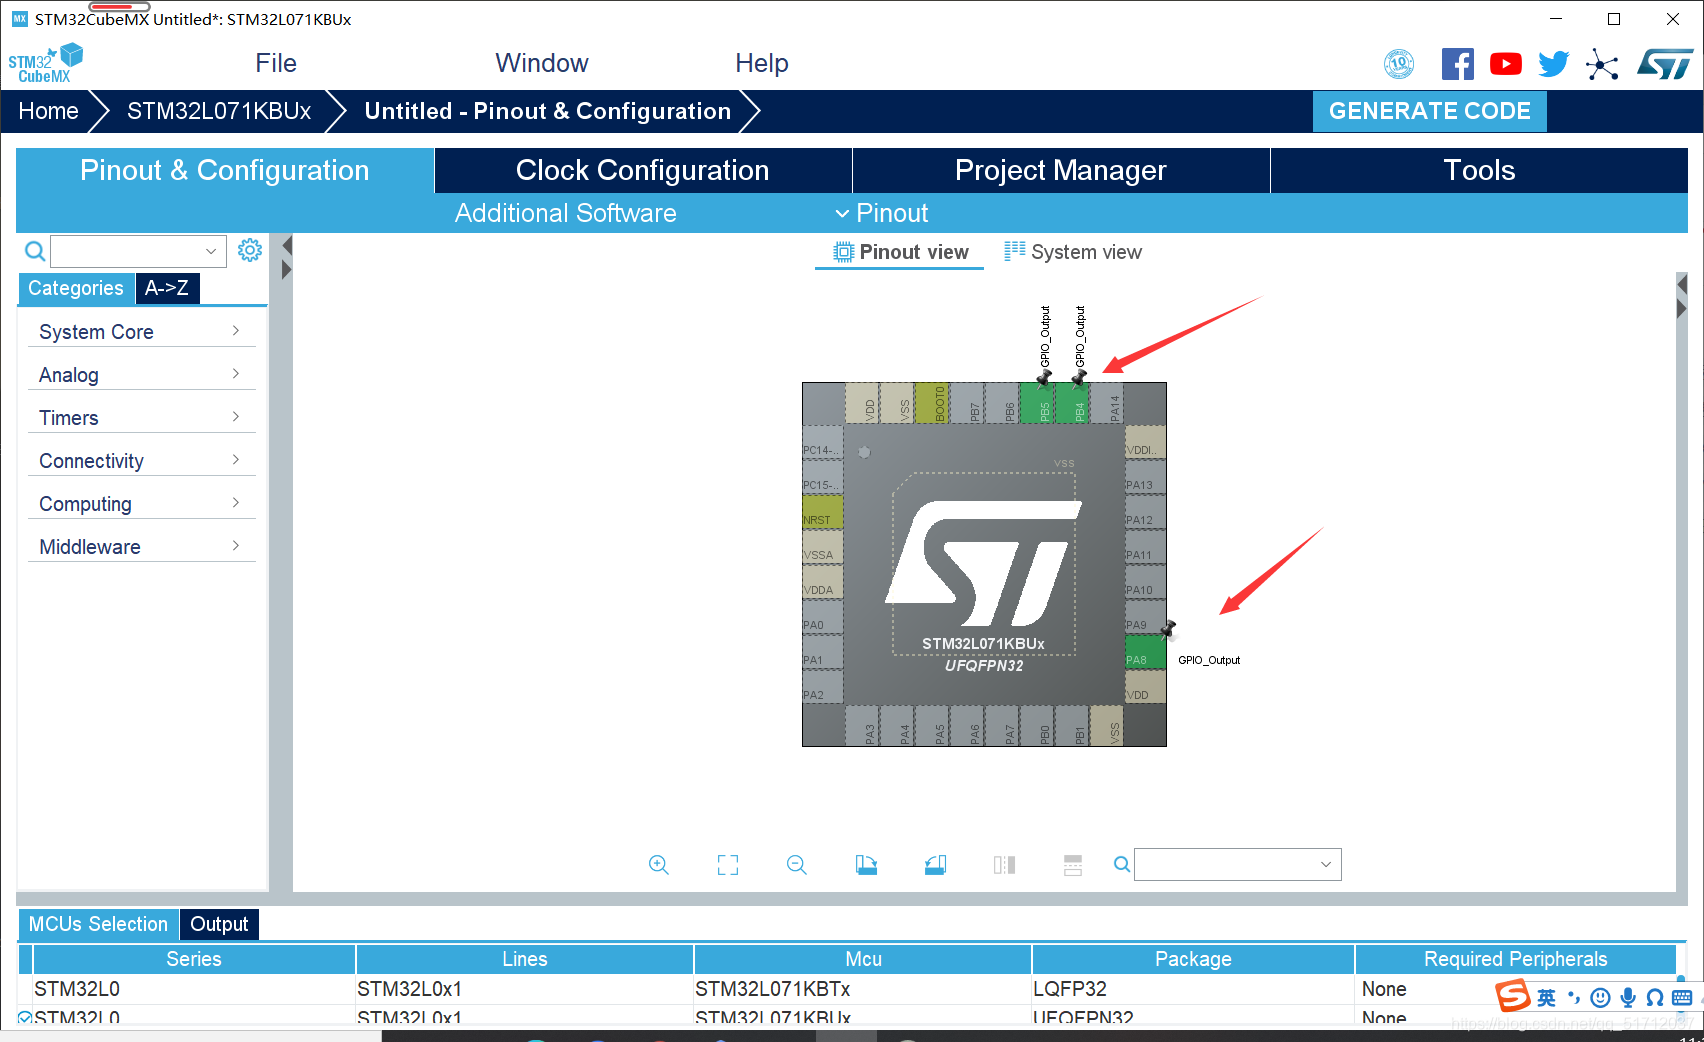This screenshot has width=1704, height=1042.
Task: Switch to the Clock Configuration tab
Action: (x=643, y=170)
